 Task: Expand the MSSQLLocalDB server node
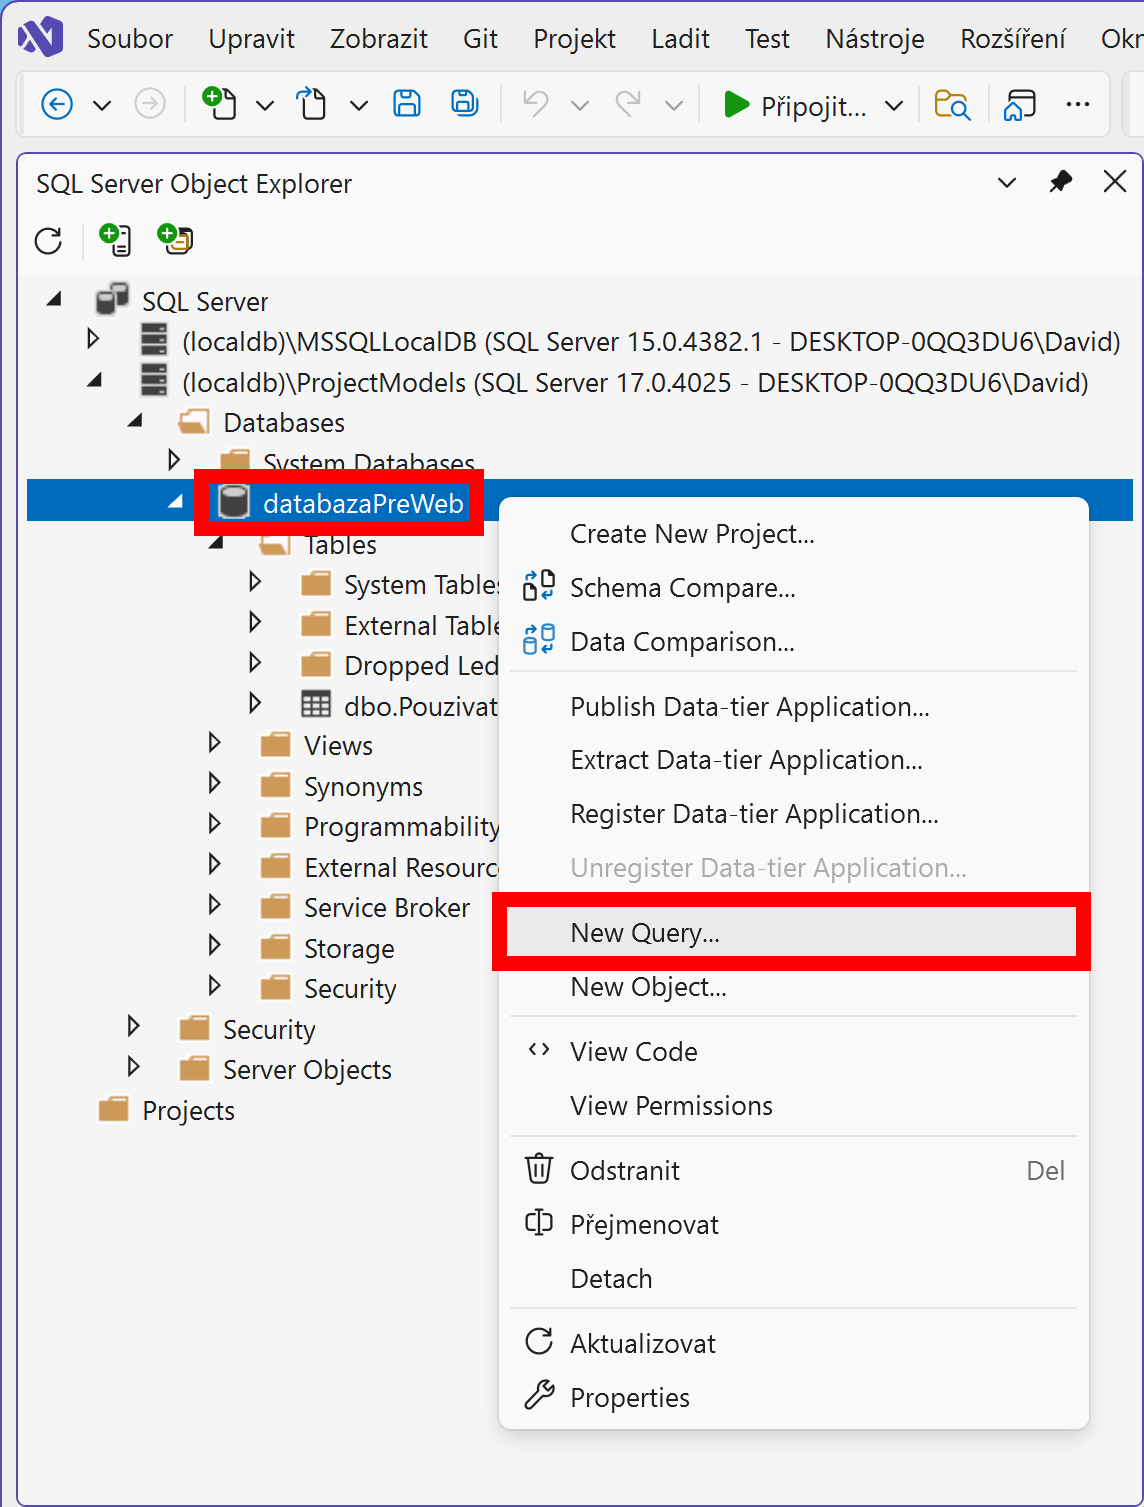coord(93,338)
